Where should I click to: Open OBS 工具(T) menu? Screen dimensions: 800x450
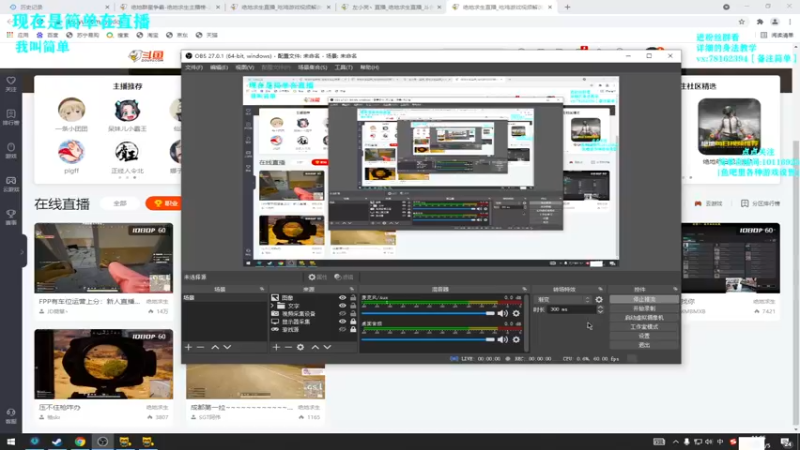[343, 67]
